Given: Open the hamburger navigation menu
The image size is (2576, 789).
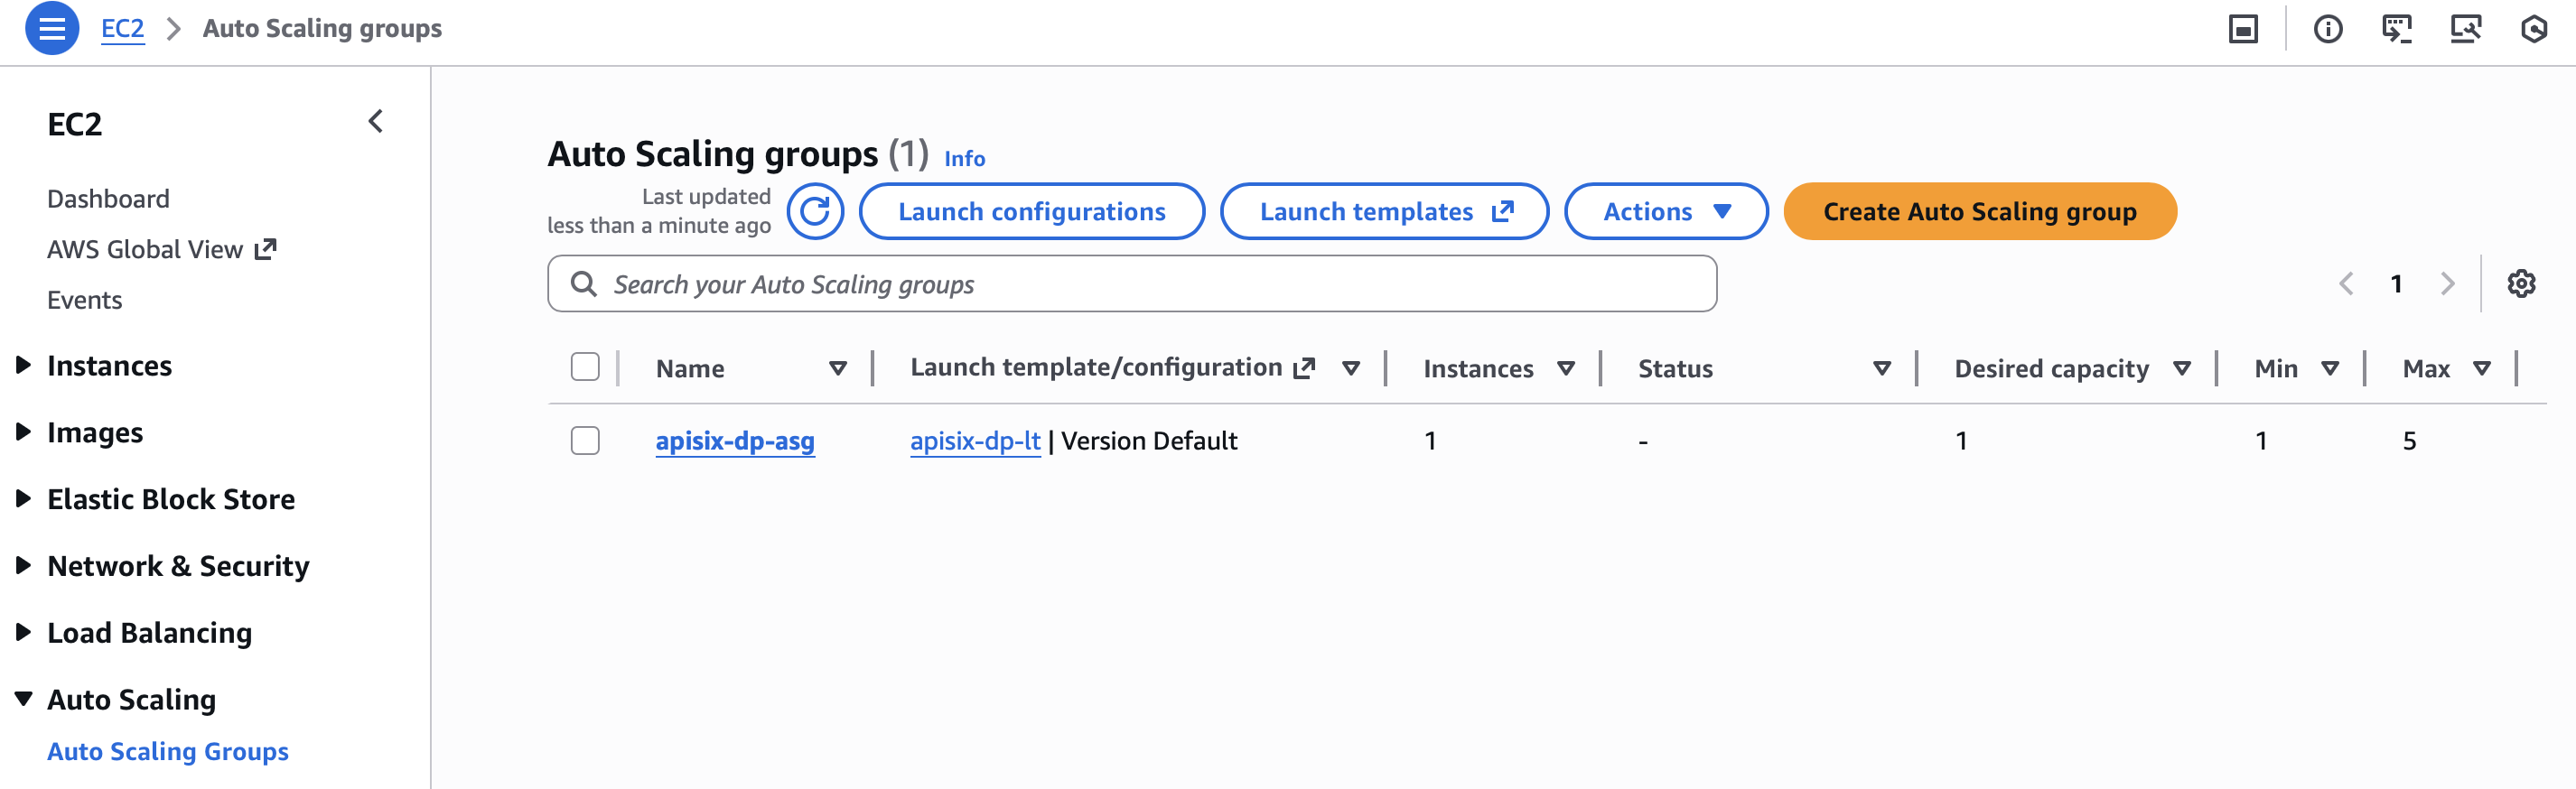Looking at the screenshot, I should tap(52, 29).
